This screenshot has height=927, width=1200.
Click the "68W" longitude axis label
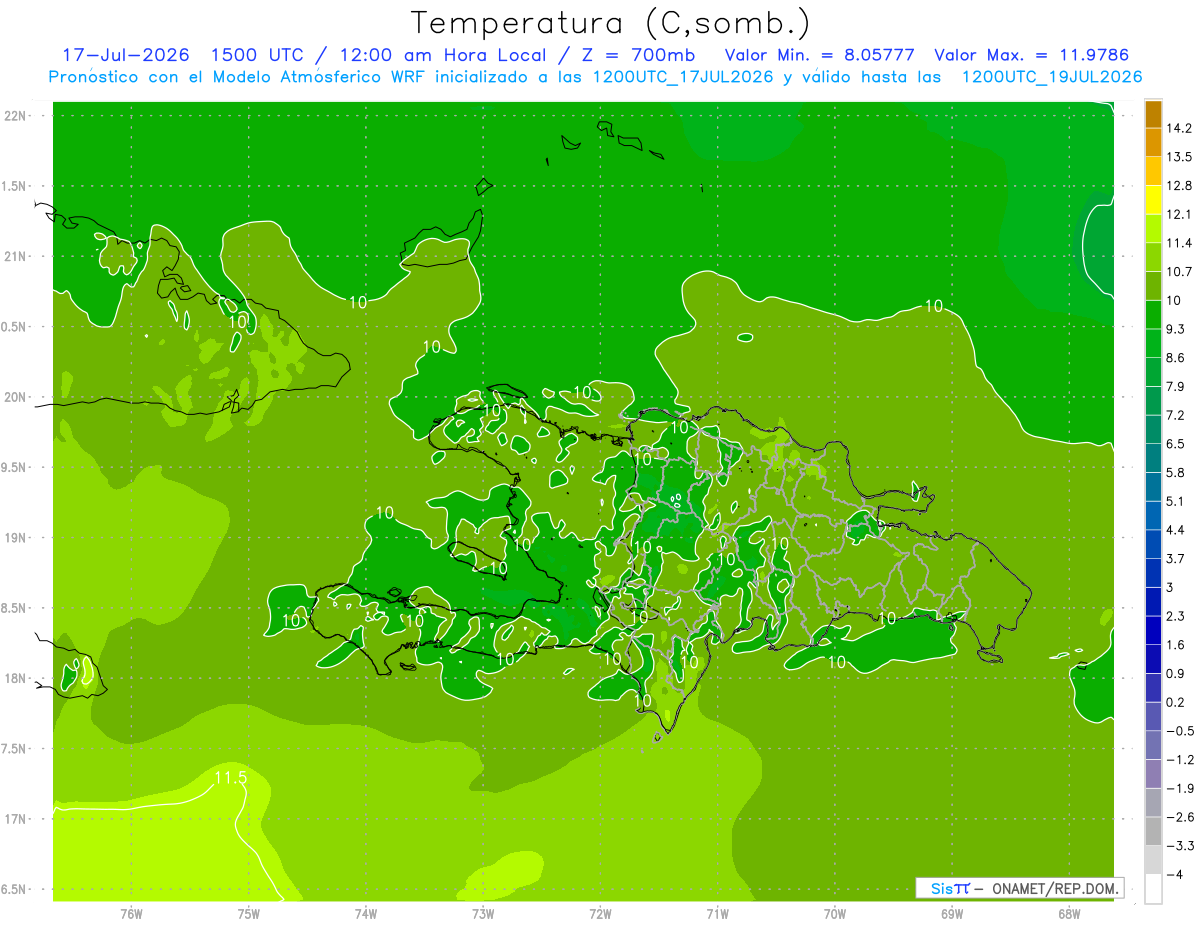(1068, 914)
